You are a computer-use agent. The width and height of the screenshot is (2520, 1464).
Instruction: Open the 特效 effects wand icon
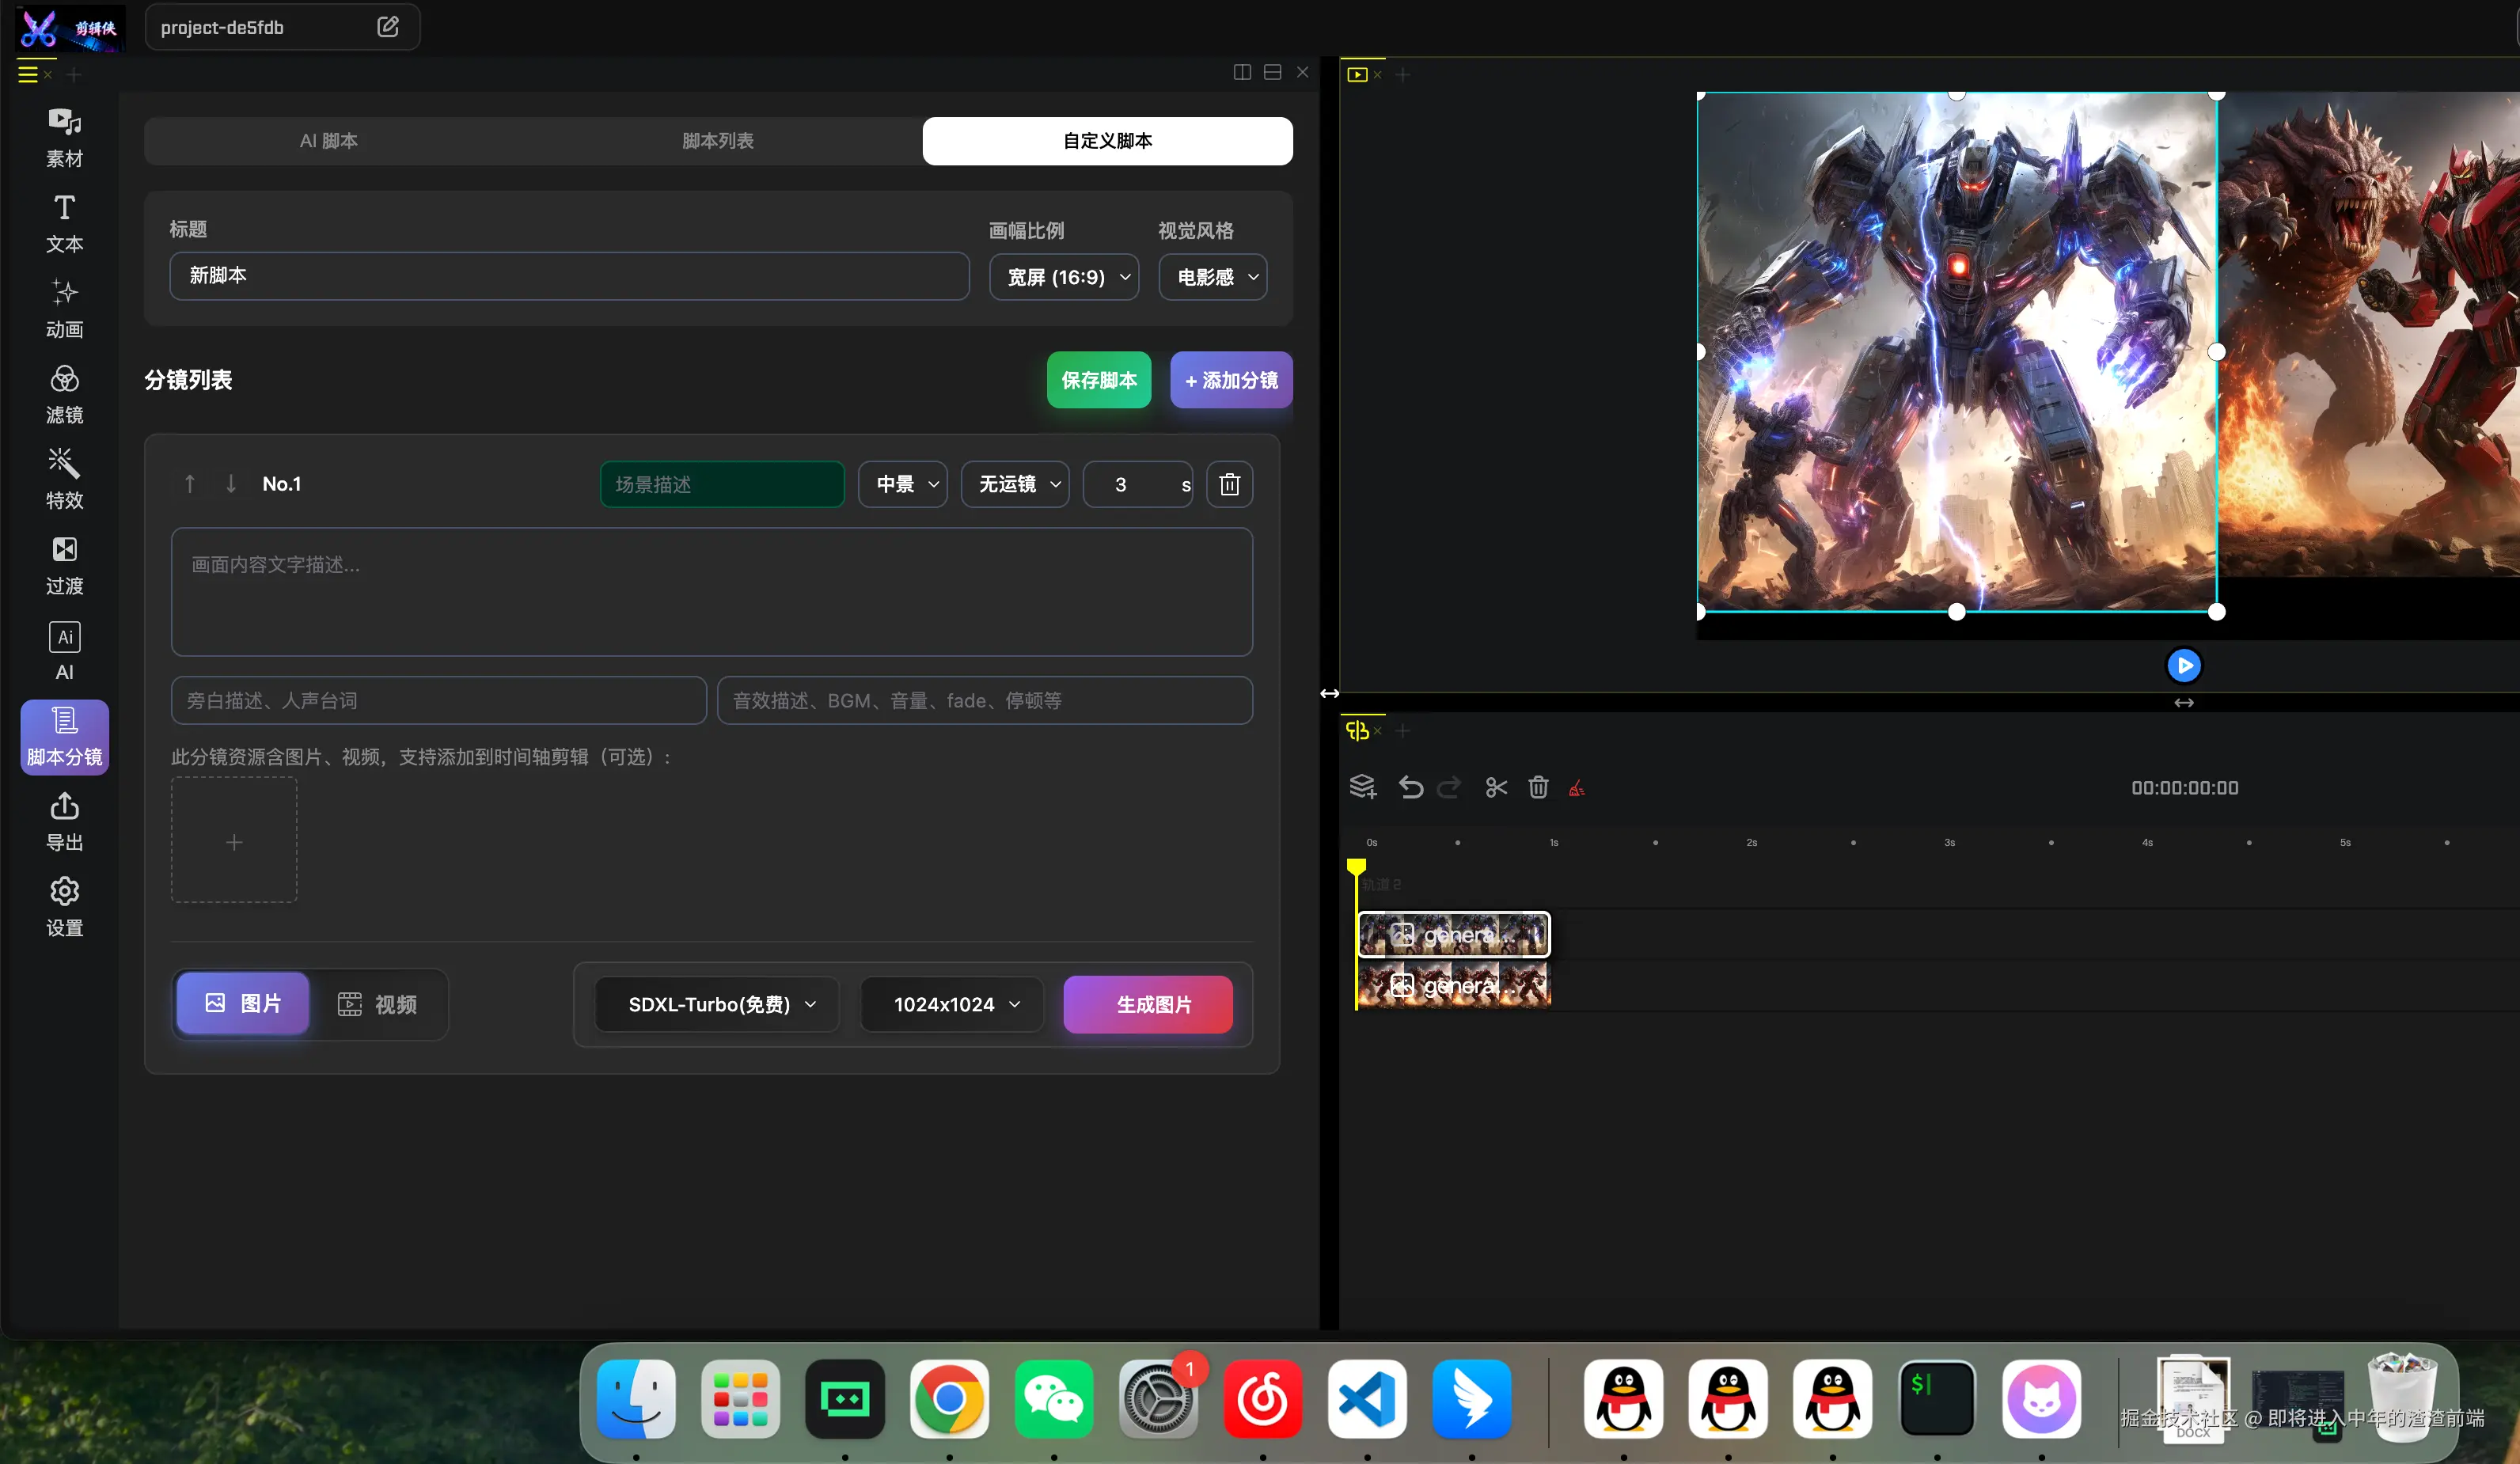[64, 464]
